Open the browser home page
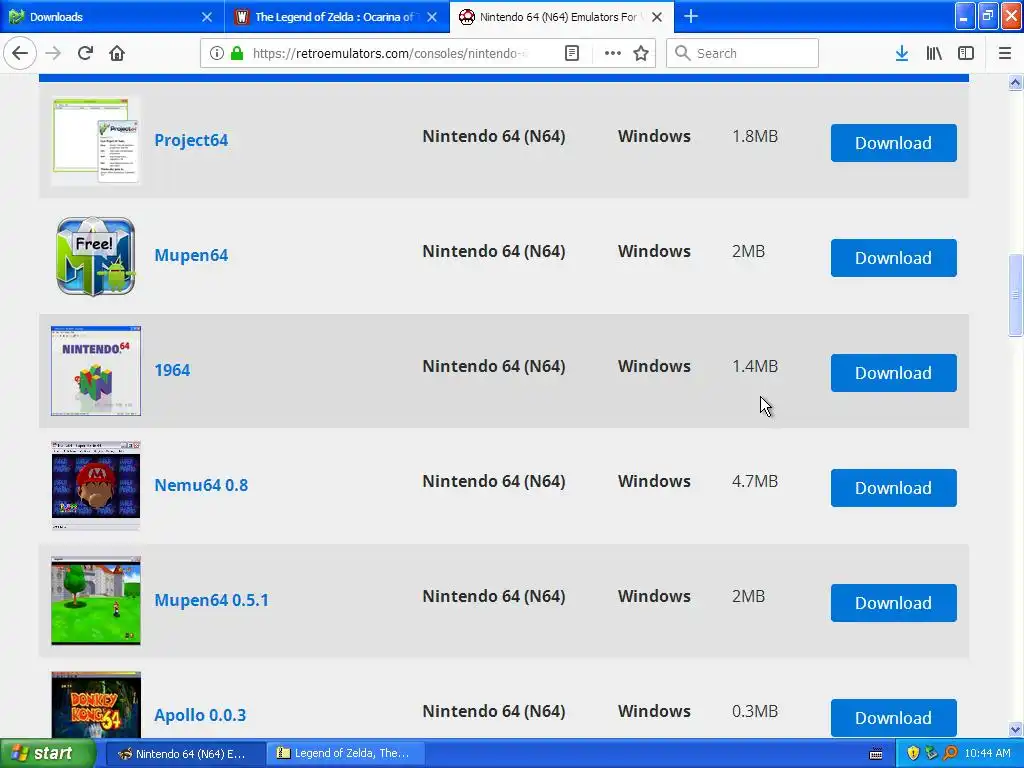The height and width of the screenshot is (768, 1024). 117,53
